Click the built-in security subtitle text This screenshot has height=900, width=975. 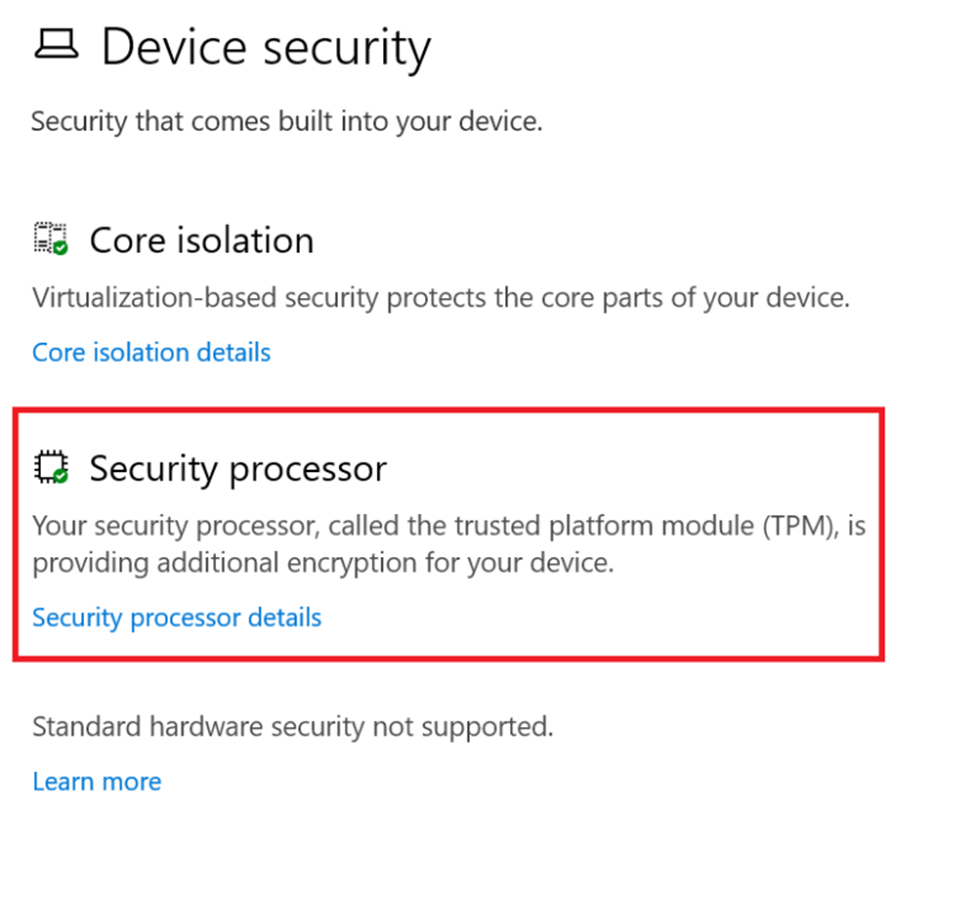point(287,121)
